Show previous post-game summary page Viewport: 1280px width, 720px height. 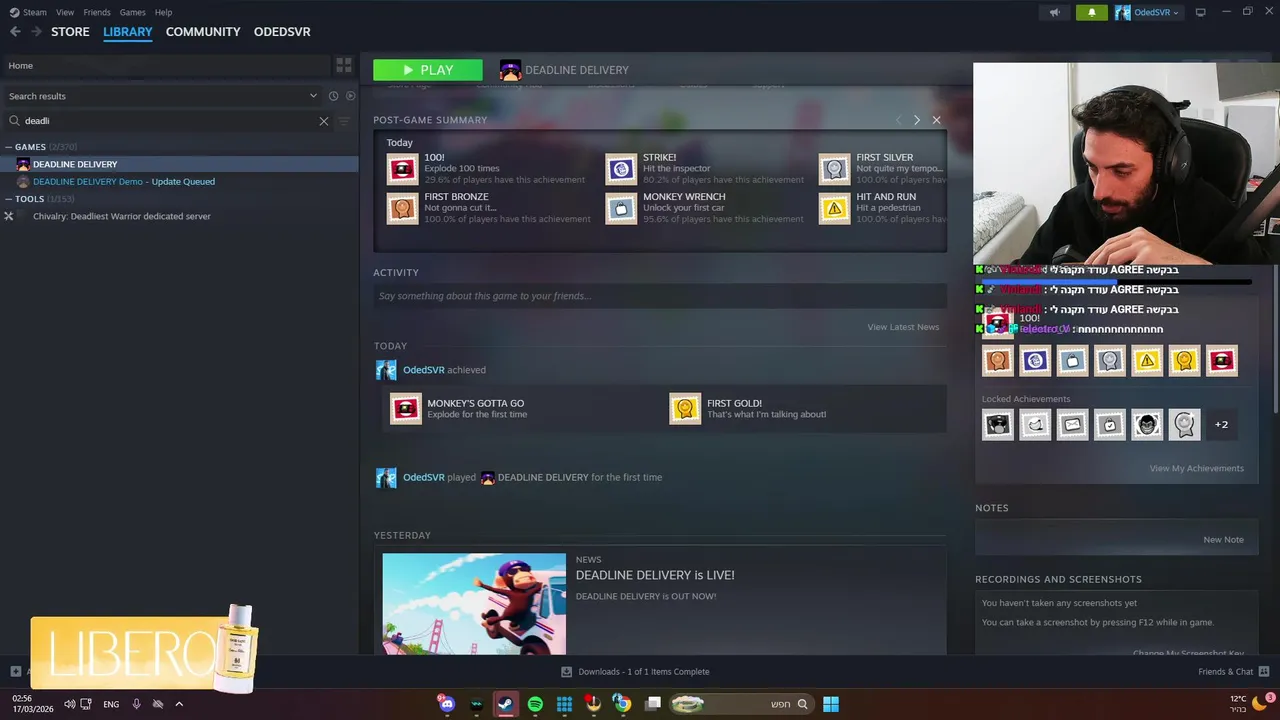[898, 120]
